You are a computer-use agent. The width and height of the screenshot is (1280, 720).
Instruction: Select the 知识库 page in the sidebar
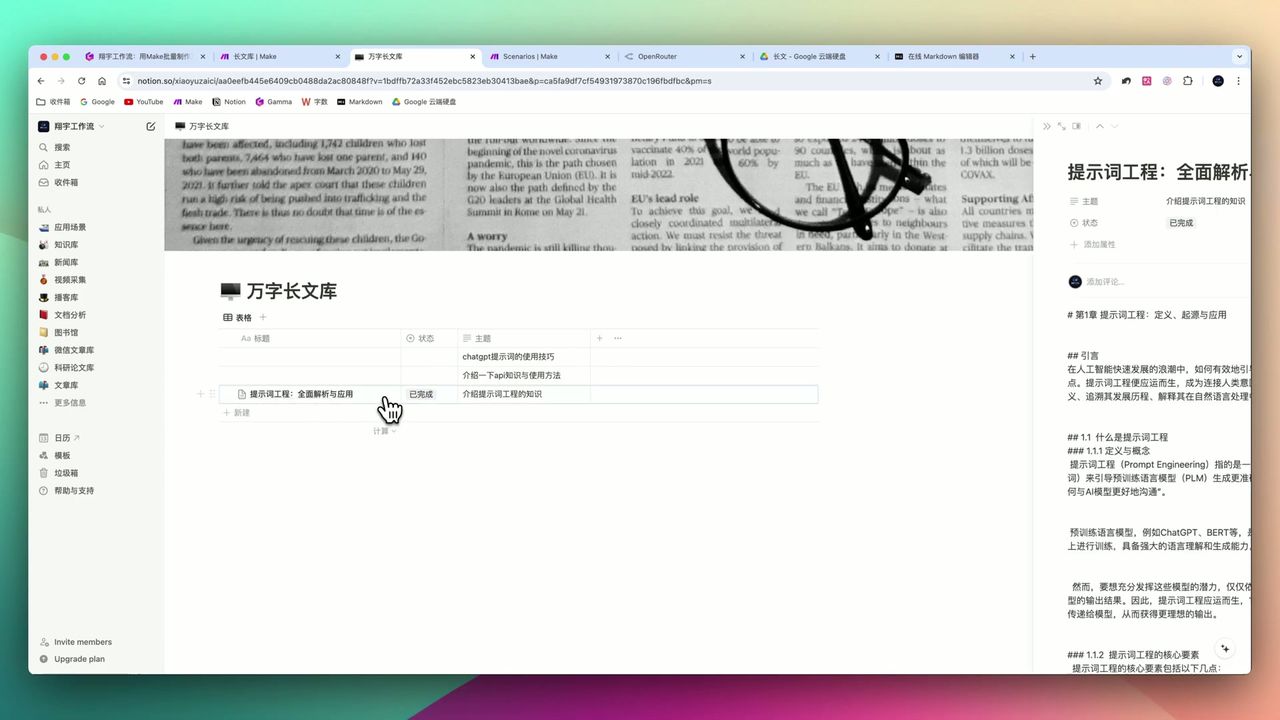[65, 244]
